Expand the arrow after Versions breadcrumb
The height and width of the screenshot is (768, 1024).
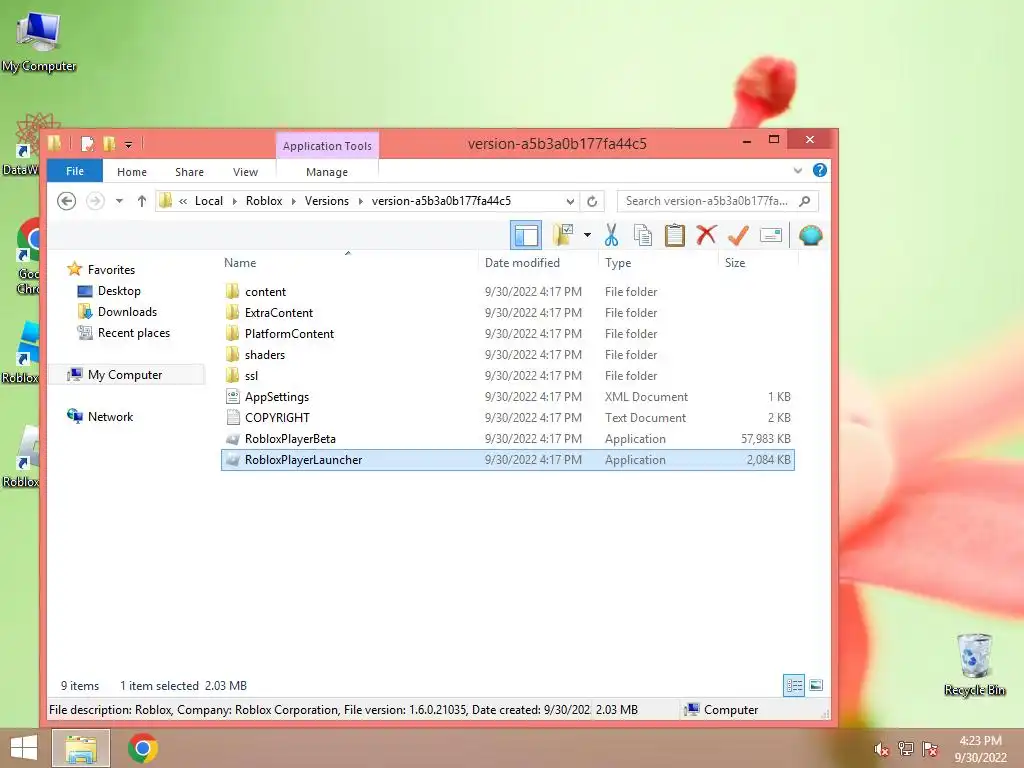click(360, 201)
